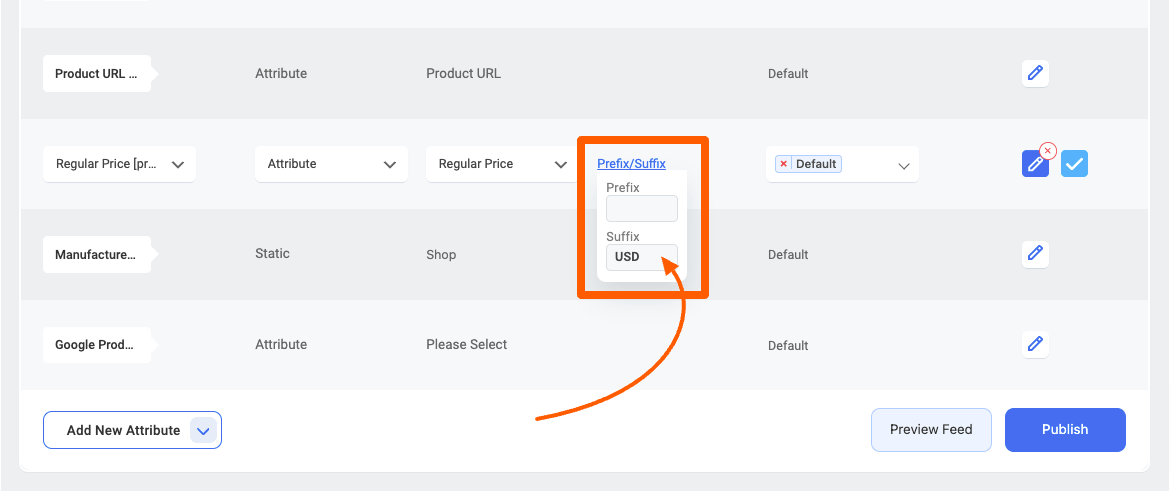
Task: Select the Product URL attribute label
Action: point(97,74)
